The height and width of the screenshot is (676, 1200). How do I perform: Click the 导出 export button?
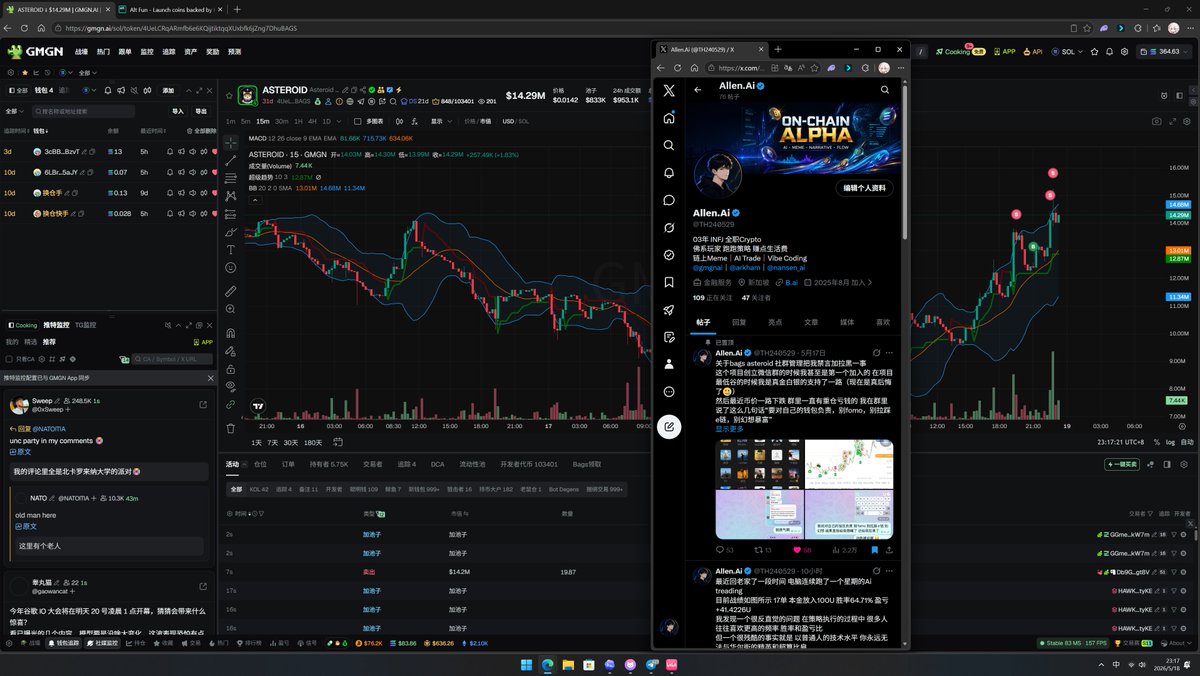(x=201, y=111)
